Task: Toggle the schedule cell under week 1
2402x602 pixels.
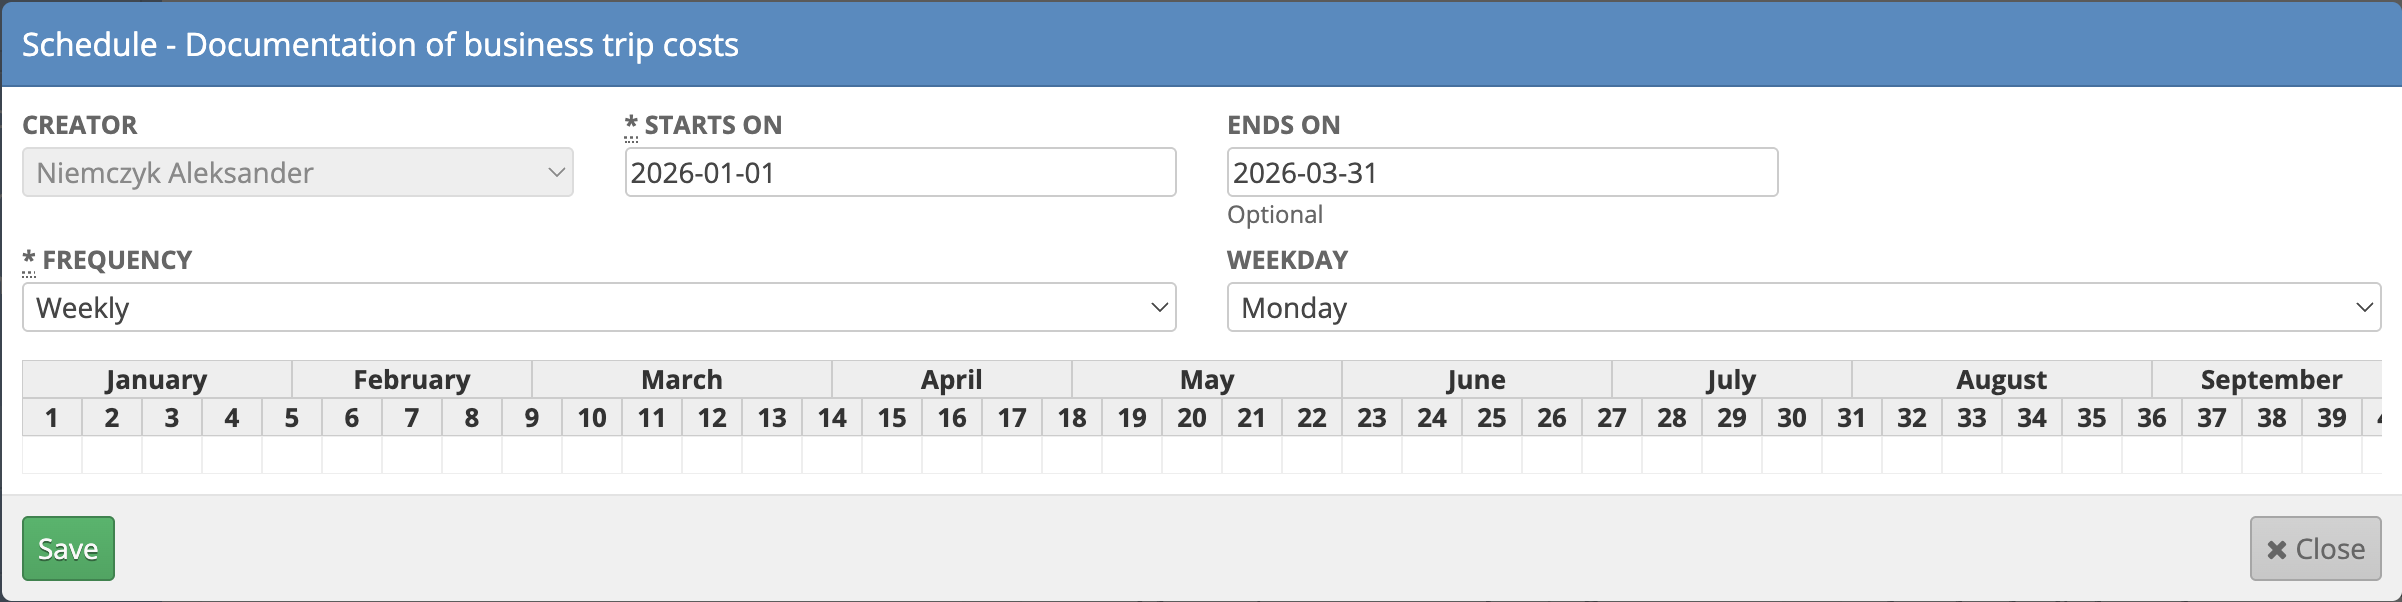Action: tap(52, 455)
